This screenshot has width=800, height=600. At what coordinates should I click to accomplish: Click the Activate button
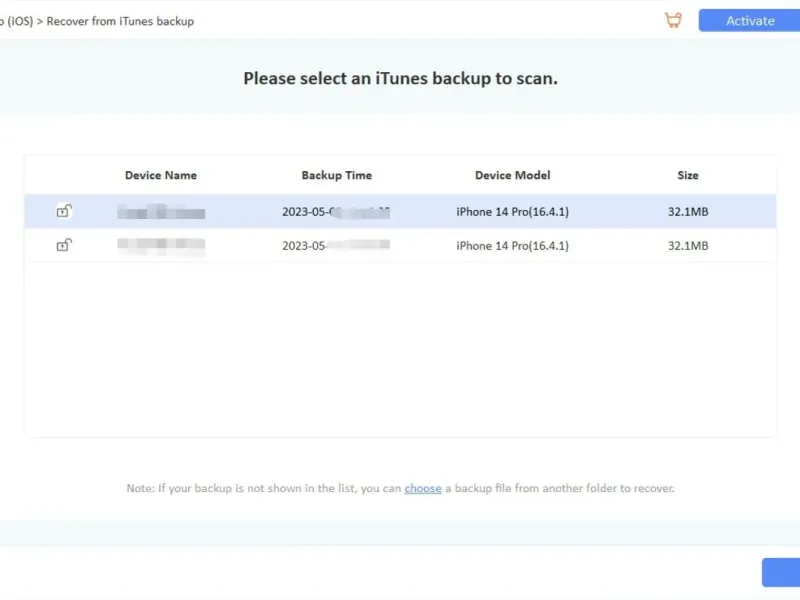pyautogui.click(x=749, y=20)
